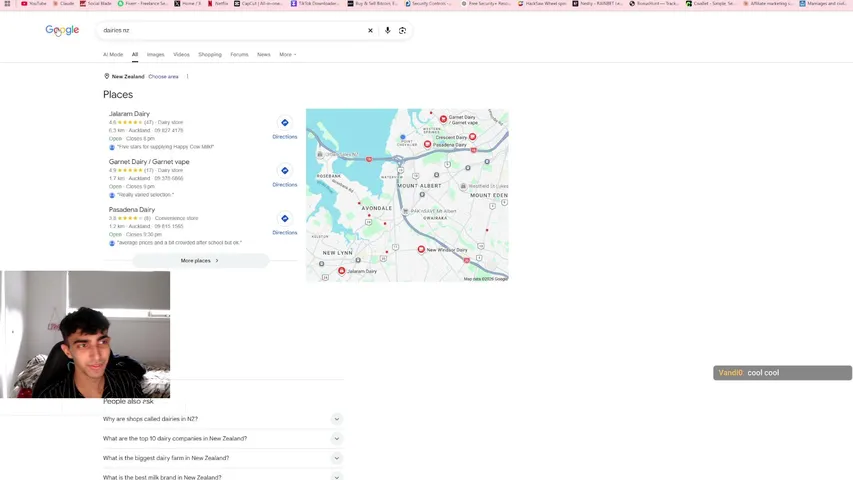The image size is (853, 480).
Task: Click the AVONDALE map label
Action: [376, 208]
